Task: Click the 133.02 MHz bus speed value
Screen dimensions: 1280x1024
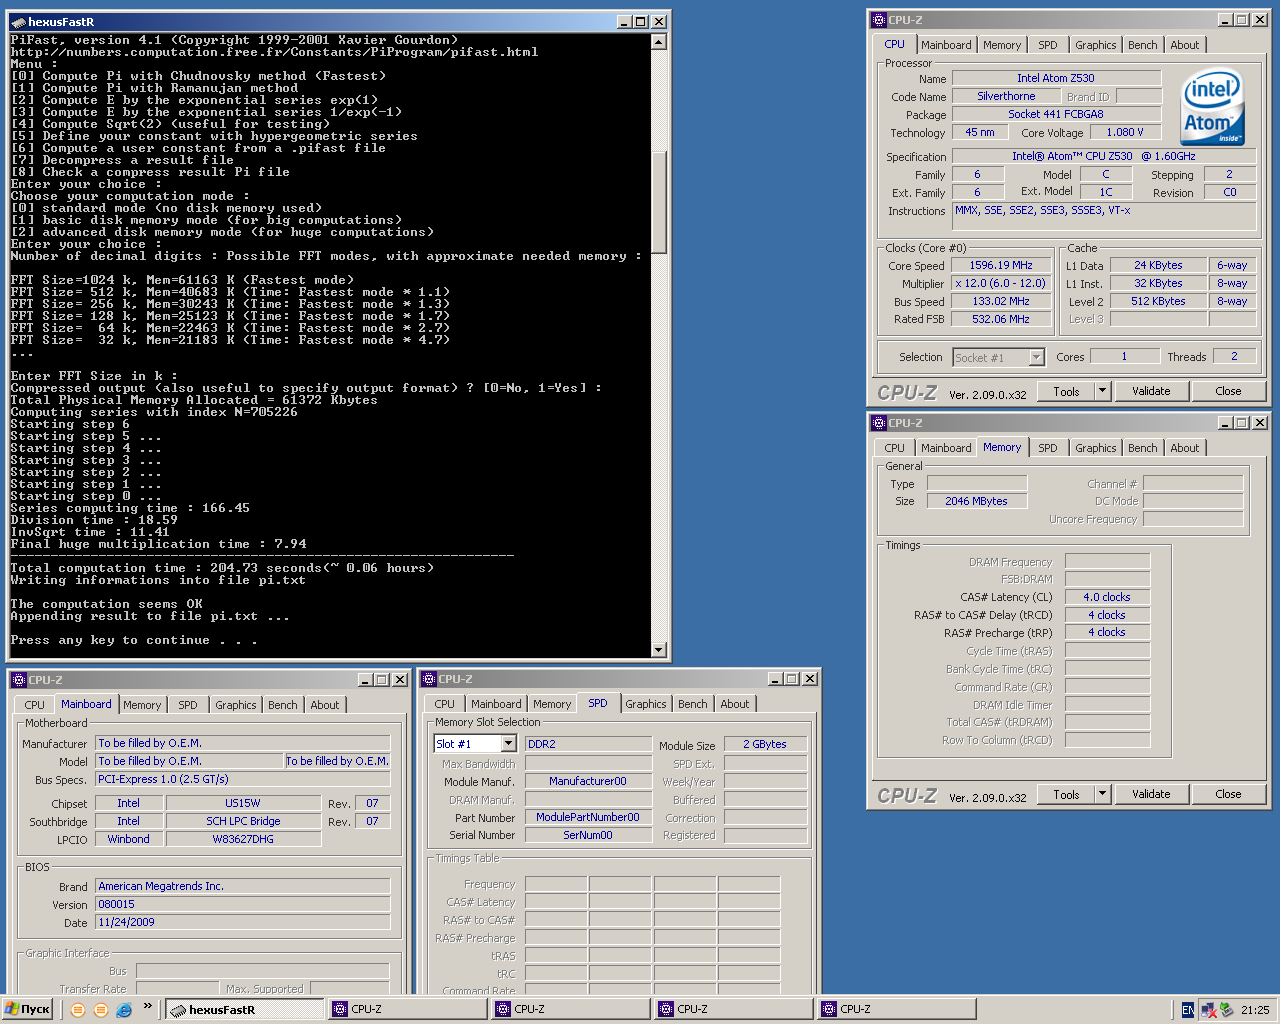Action: click(x=1001, y=302)
